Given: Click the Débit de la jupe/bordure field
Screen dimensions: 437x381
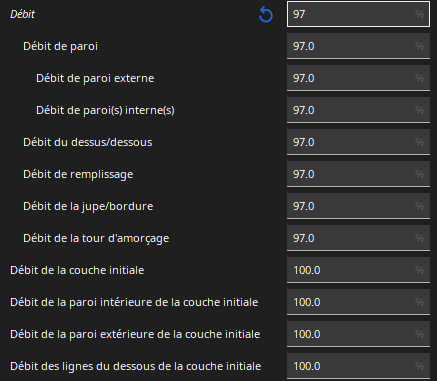Looking at the screenshot, I should (x=358, y=206).
